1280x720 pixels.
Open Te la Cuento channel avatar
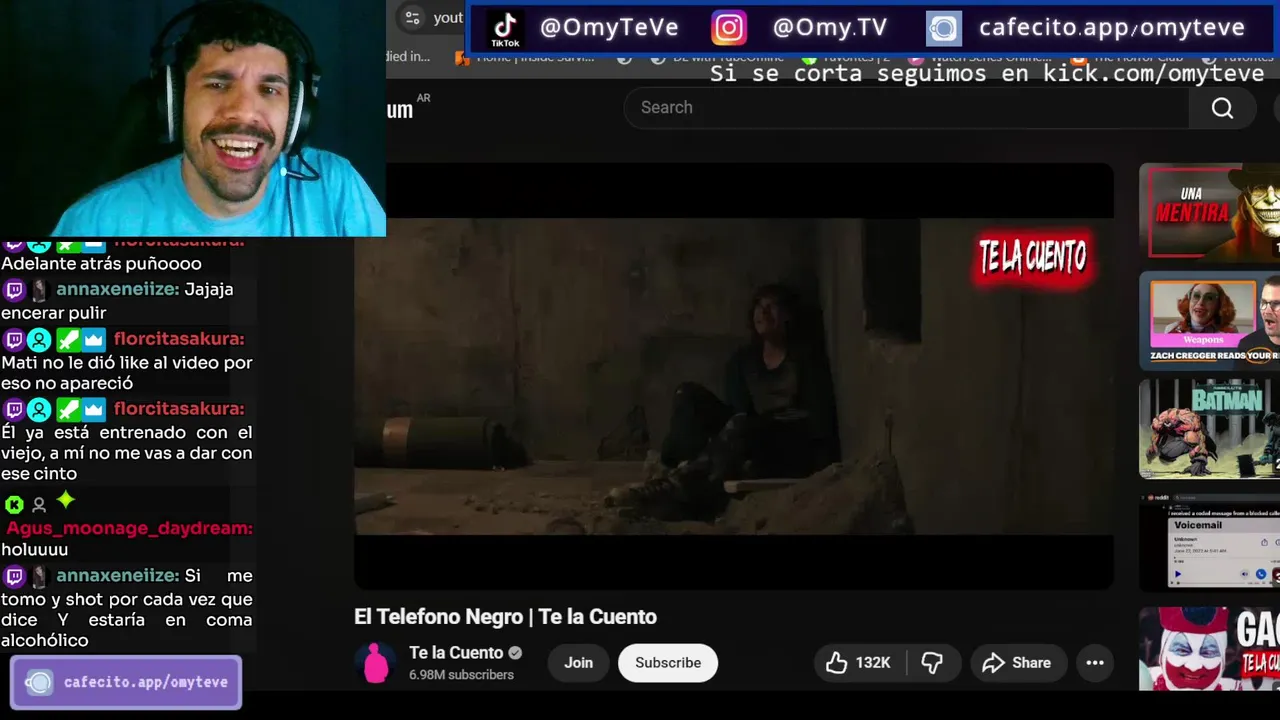[375, 663]
